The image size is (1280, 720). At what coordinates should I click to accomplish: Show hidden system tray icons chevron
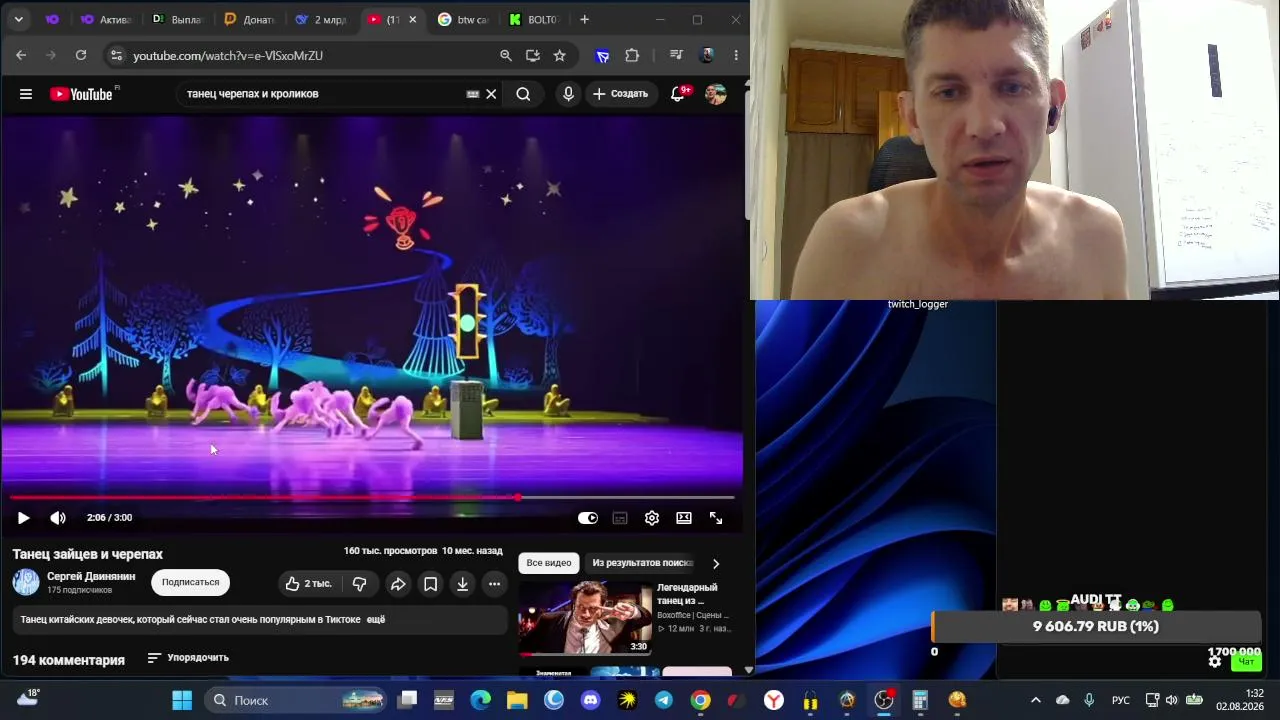pyautogui.click(x=1035, y=700)
